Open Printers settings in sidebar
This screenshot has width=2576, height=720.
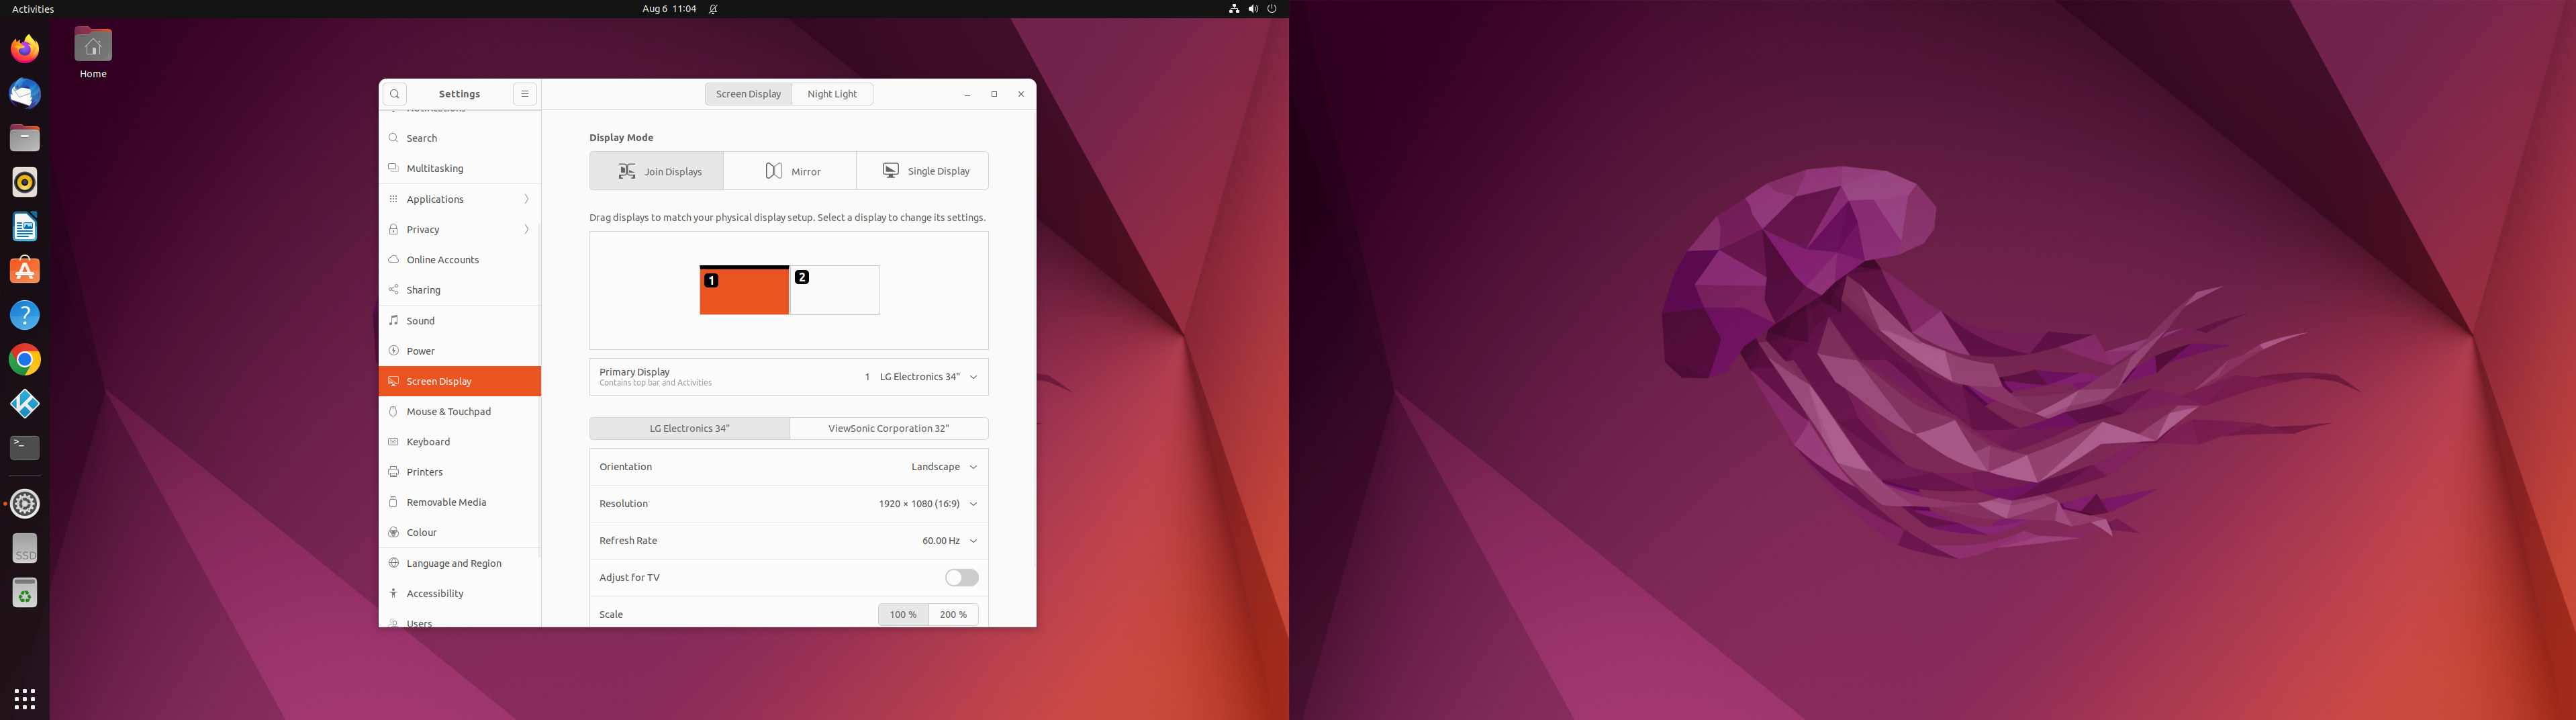tap(460, 472)
